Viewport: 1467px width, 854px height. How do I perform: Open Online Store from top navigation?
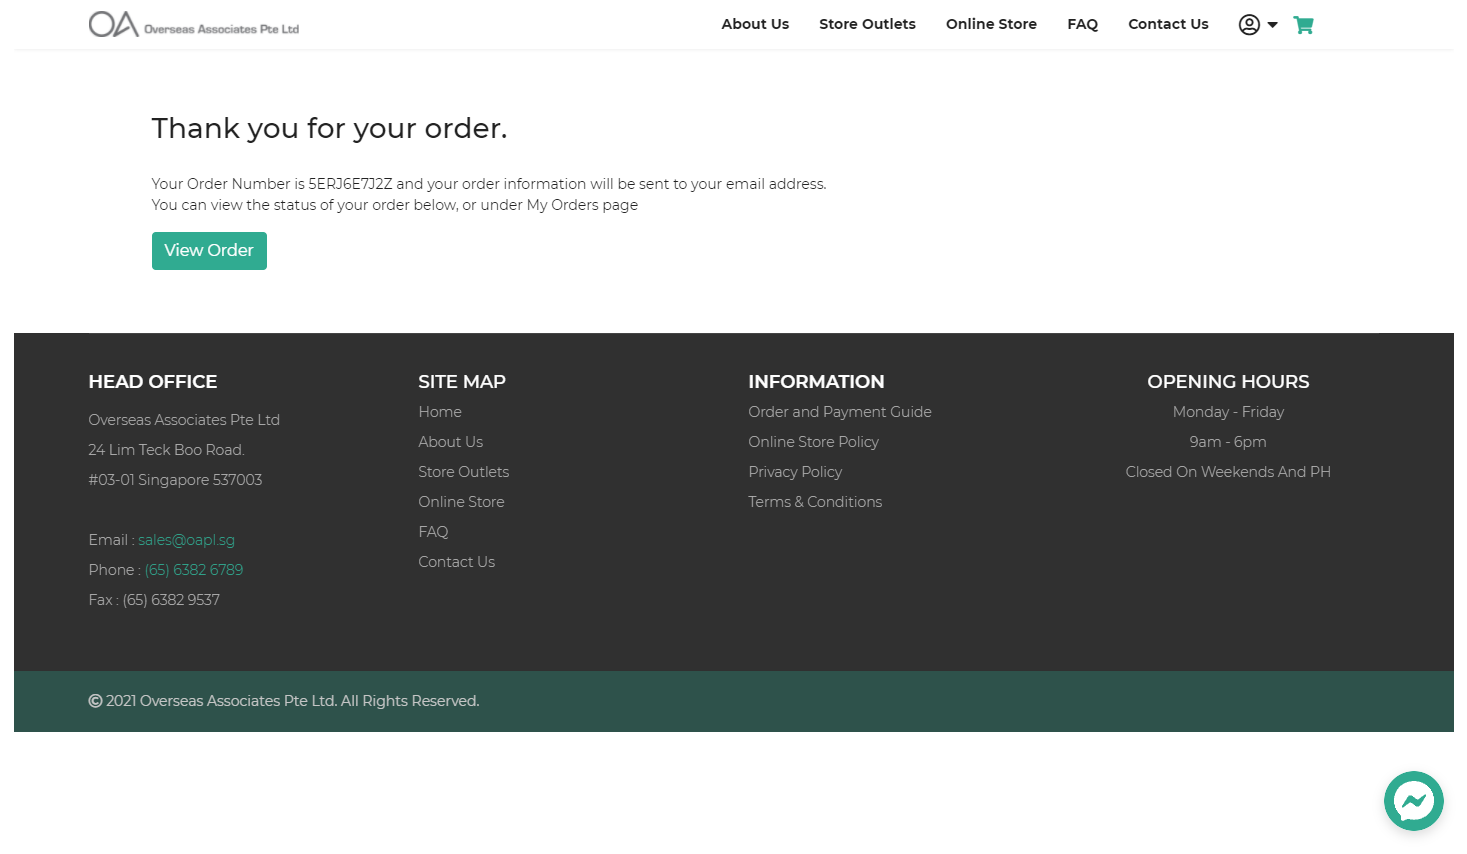tap(991, 24)
